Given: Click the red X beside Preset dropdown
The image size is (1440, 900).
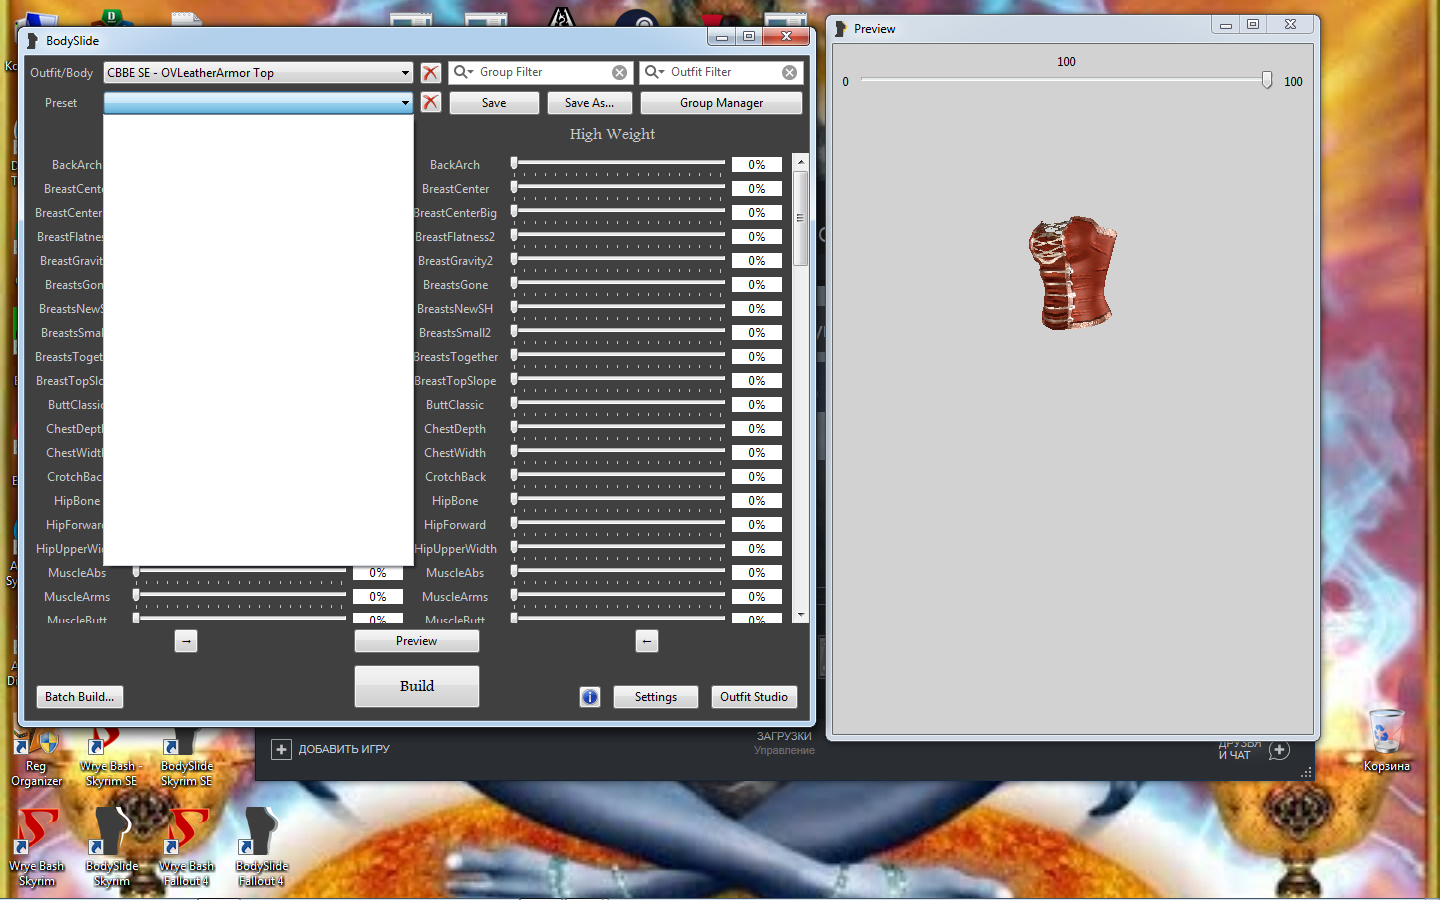Looking at the screenshot, I should click(431, 103).
